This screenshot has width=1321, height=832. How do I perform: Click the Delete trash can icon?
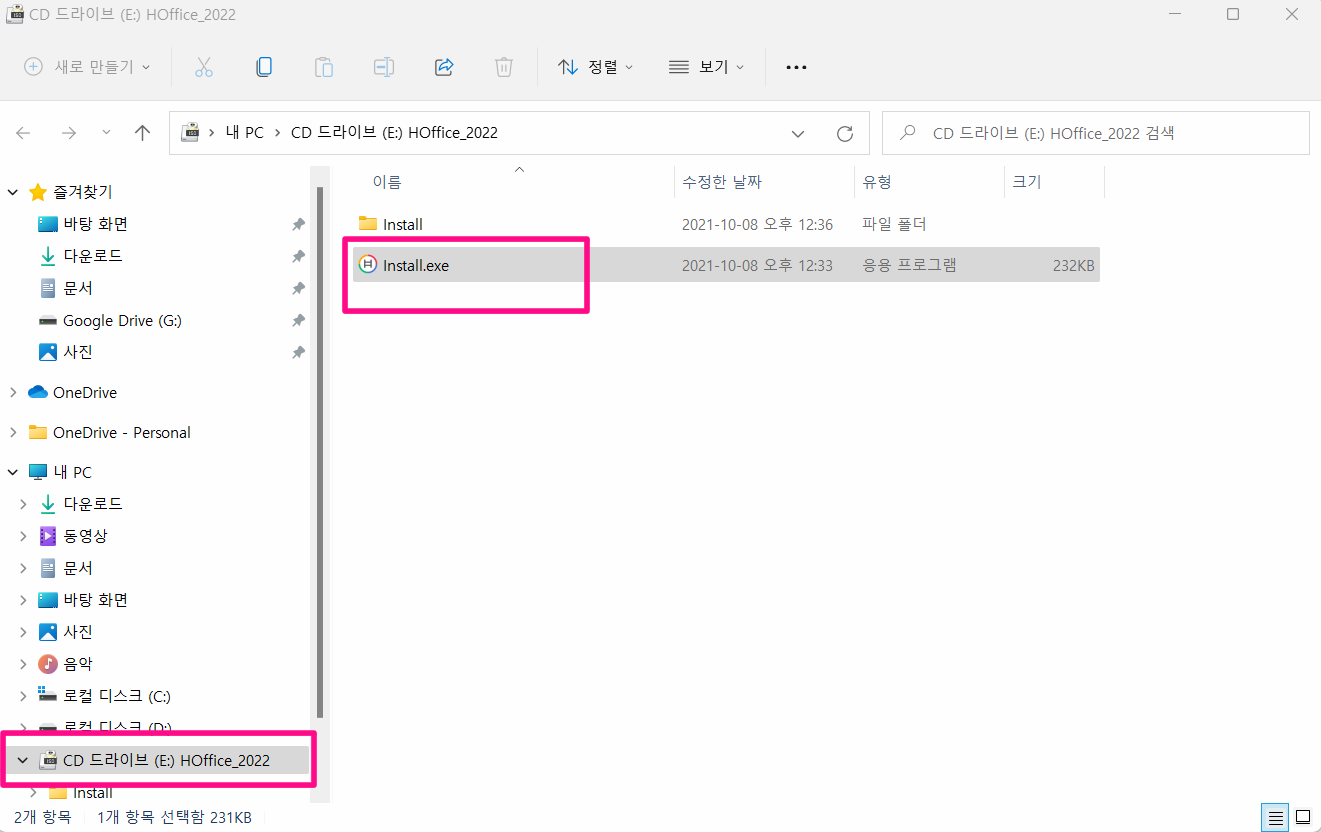pos(504,67)
